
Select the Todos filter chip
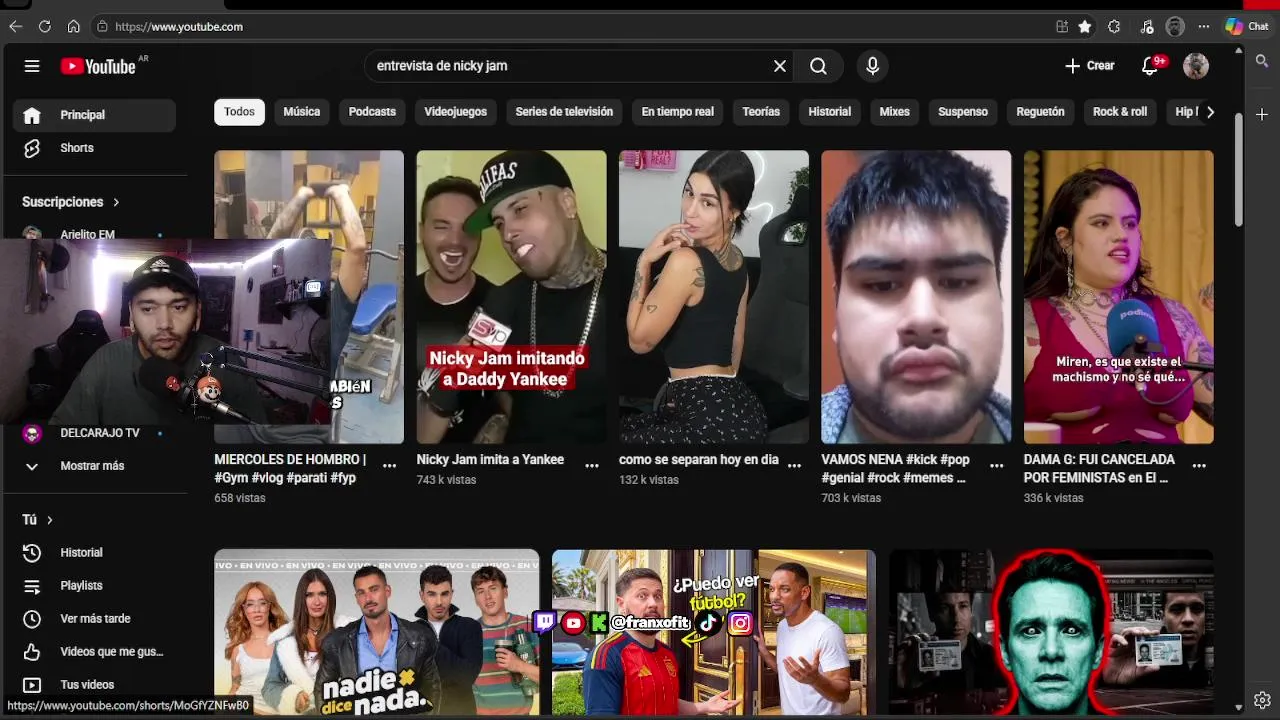point(239,112)
